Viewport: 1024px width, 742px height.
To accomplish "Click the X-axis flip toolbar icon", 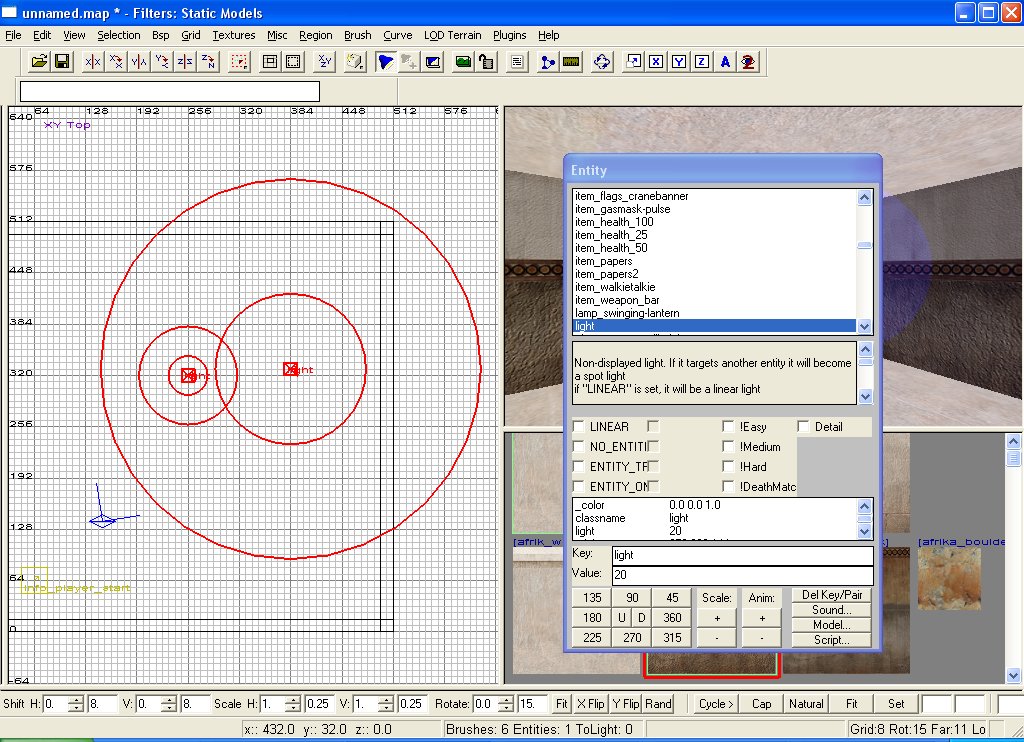I will coord(93,62).
